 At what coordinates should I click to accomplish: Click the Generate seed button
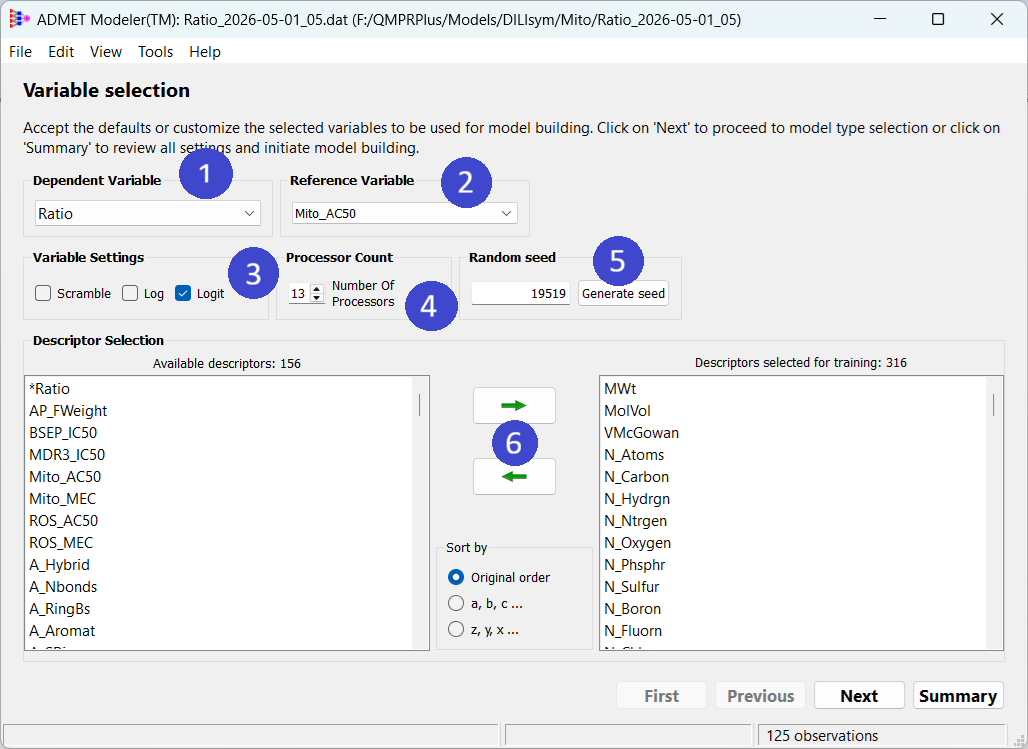623,293
